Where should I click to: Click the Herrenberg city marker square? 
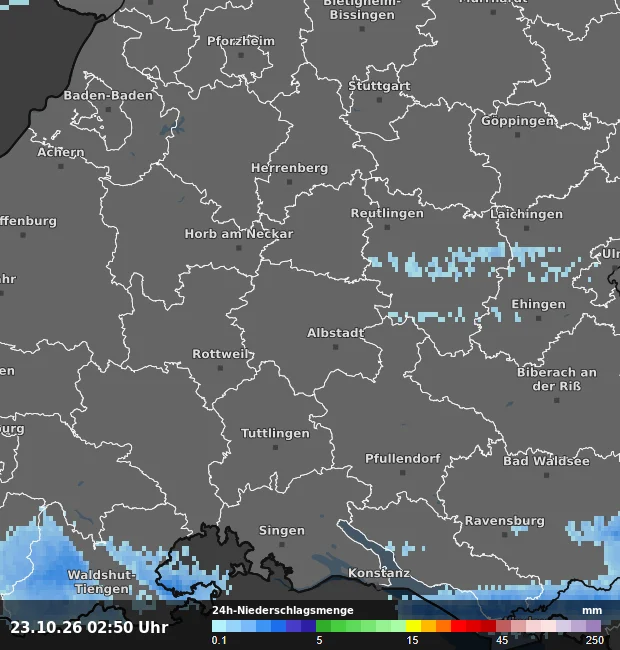pos(289,182)
